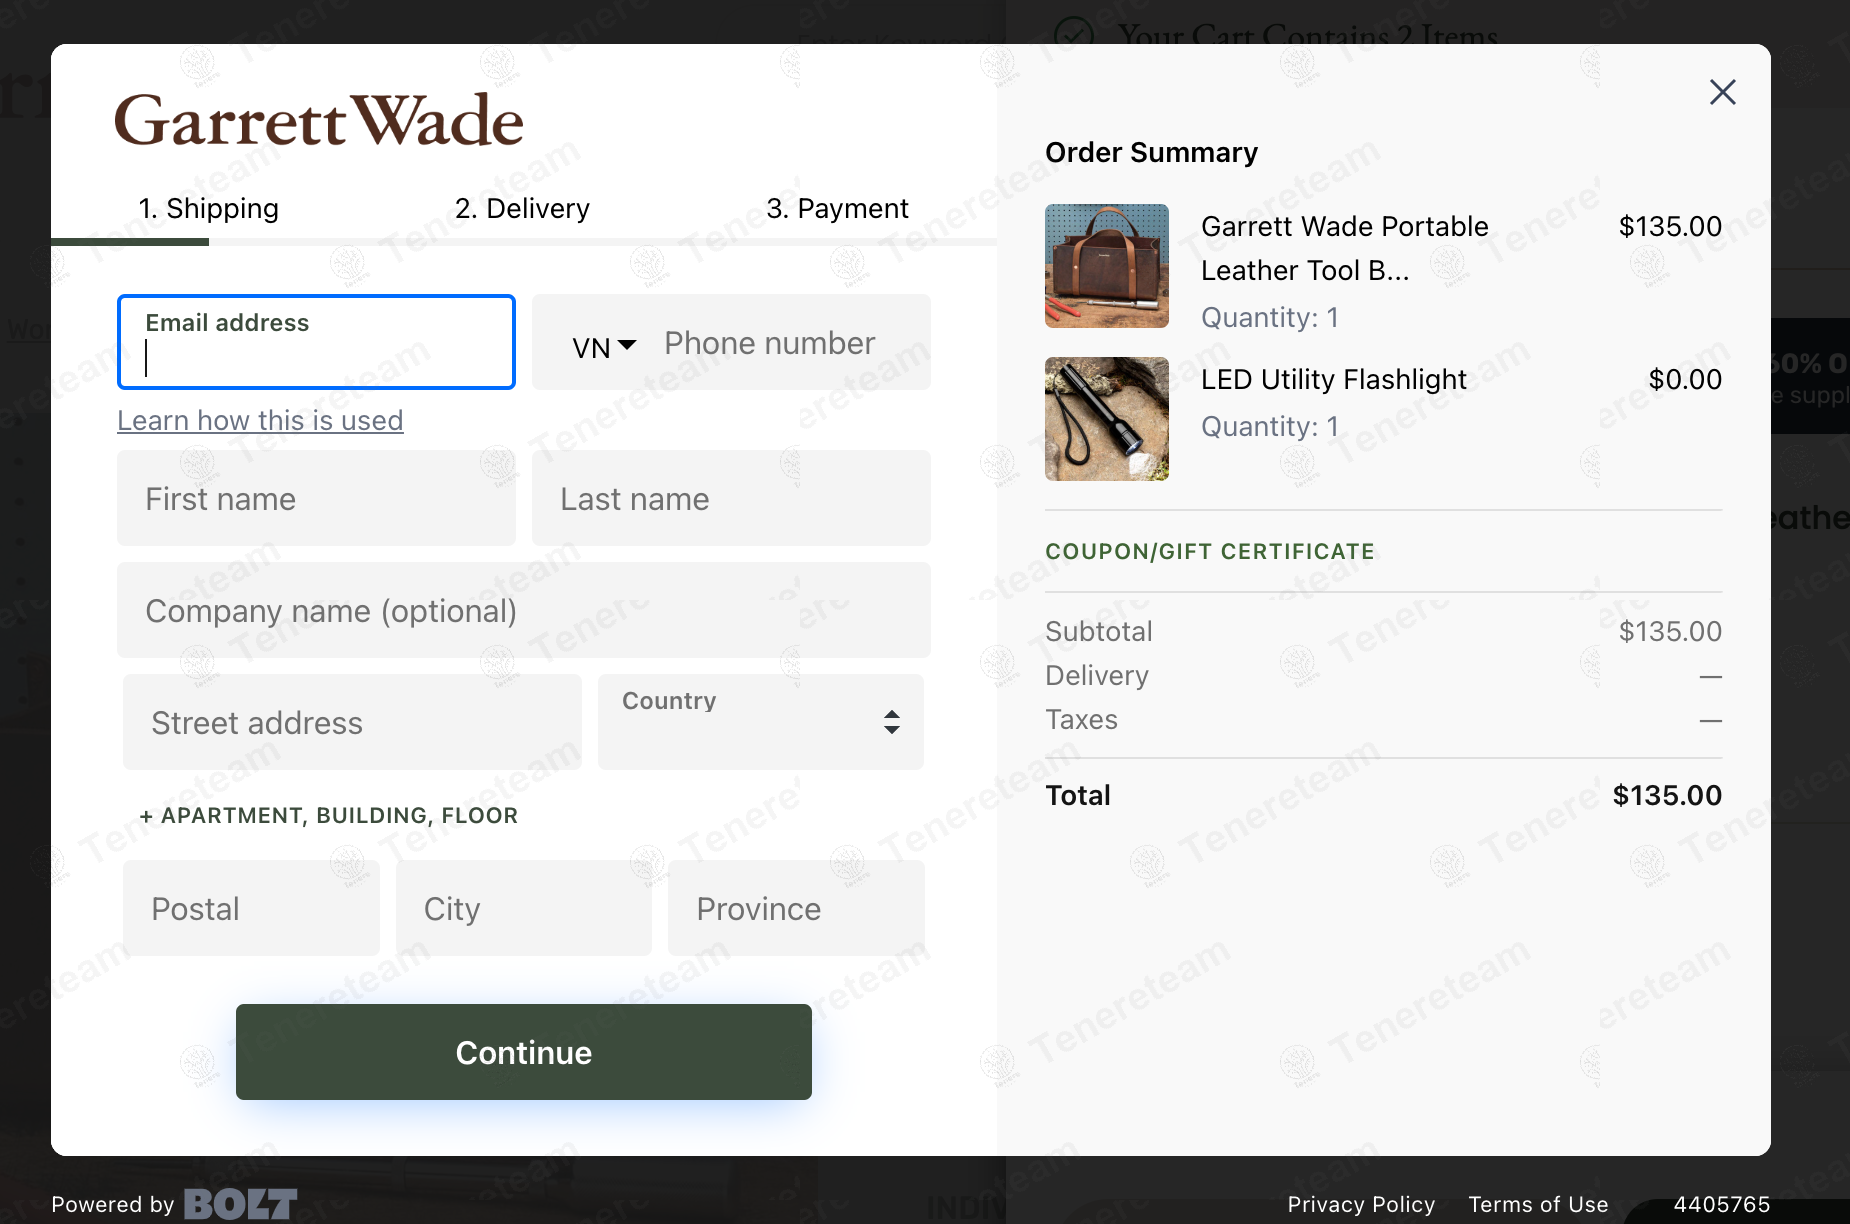This screenshot has width=1850, height=1224.
Task: Click the LED Utility Flashlight thumbnail
Action: click(x=1107, y=419)
